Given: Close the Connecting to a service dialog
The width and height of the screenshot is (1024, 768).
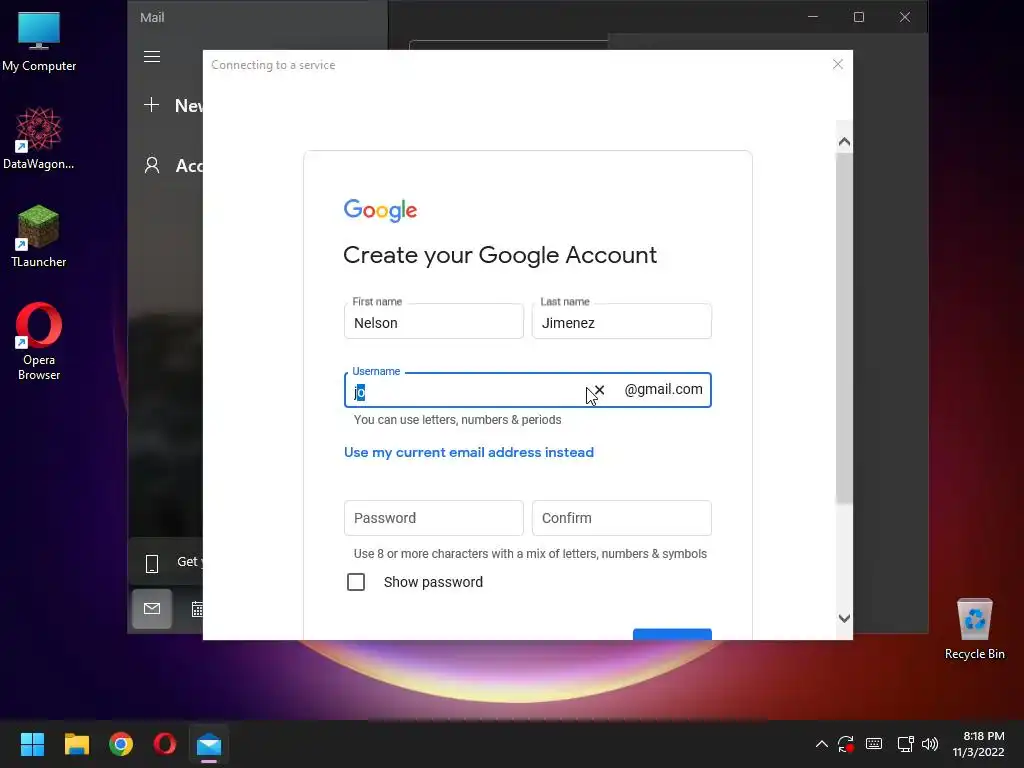Looking at the screenshot, I should [x=838, y=64].
